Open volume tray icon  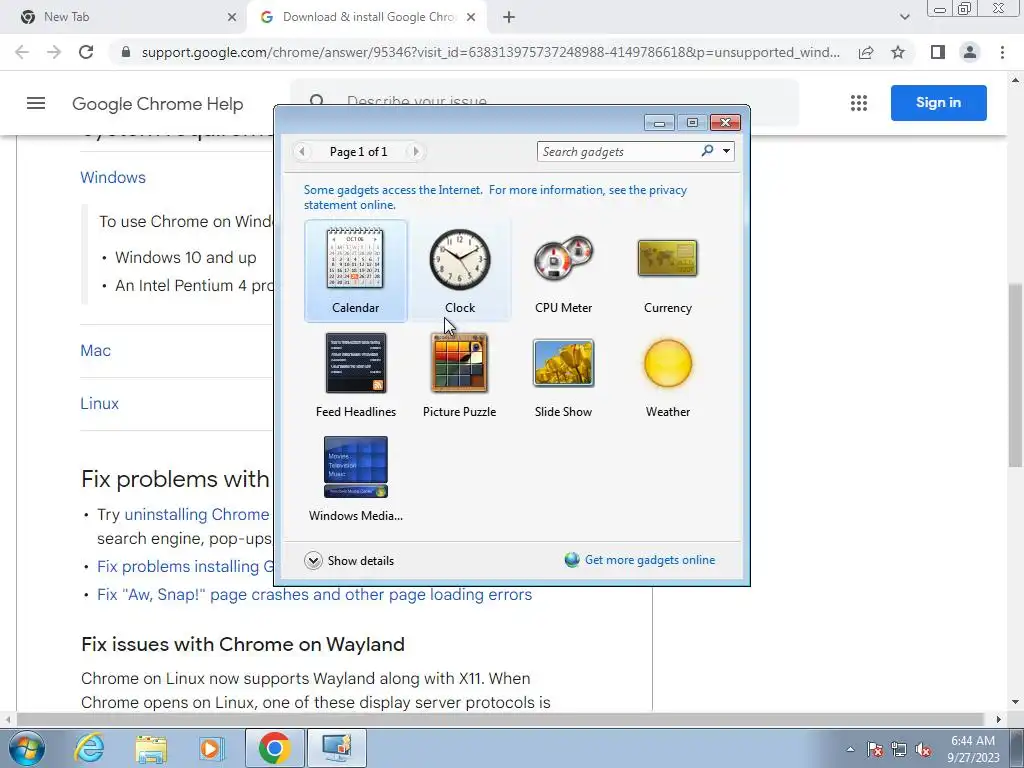click(x=923, y=749)
